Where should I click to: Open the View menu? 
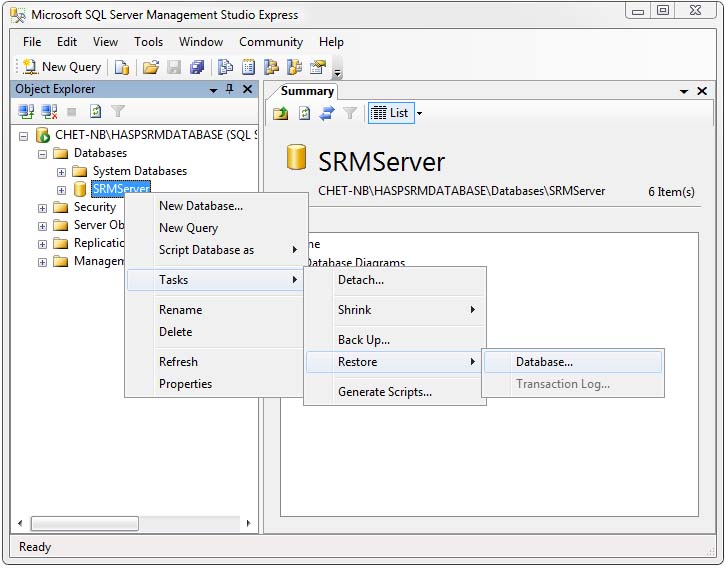tap(105, 42)
